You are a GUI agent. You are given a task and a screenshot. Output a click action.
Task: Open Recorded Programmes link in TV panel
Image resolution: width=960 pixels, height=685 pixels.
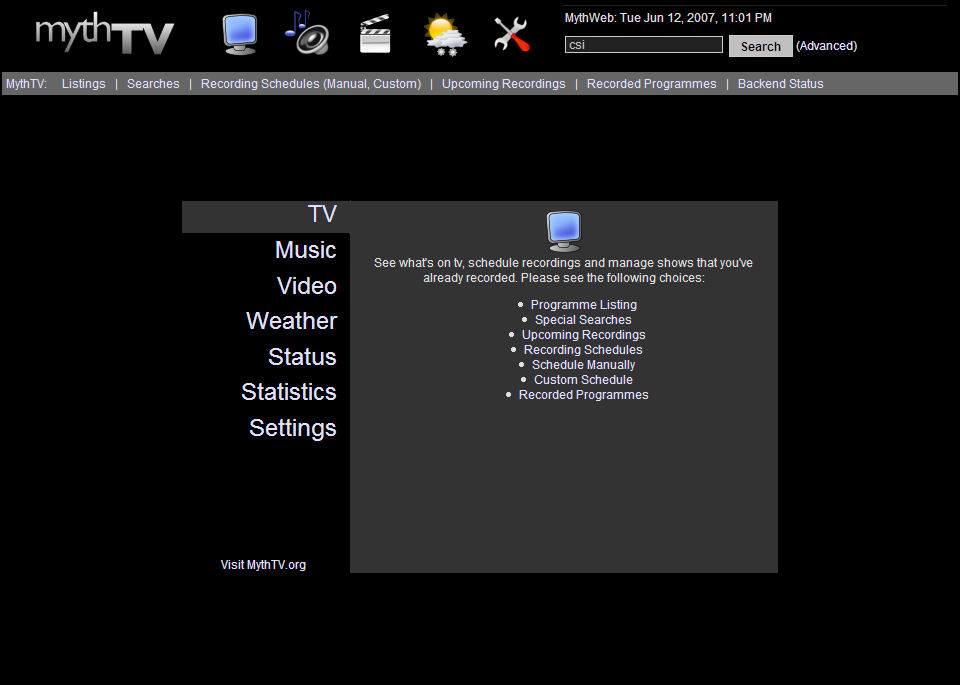click(583, 395)
